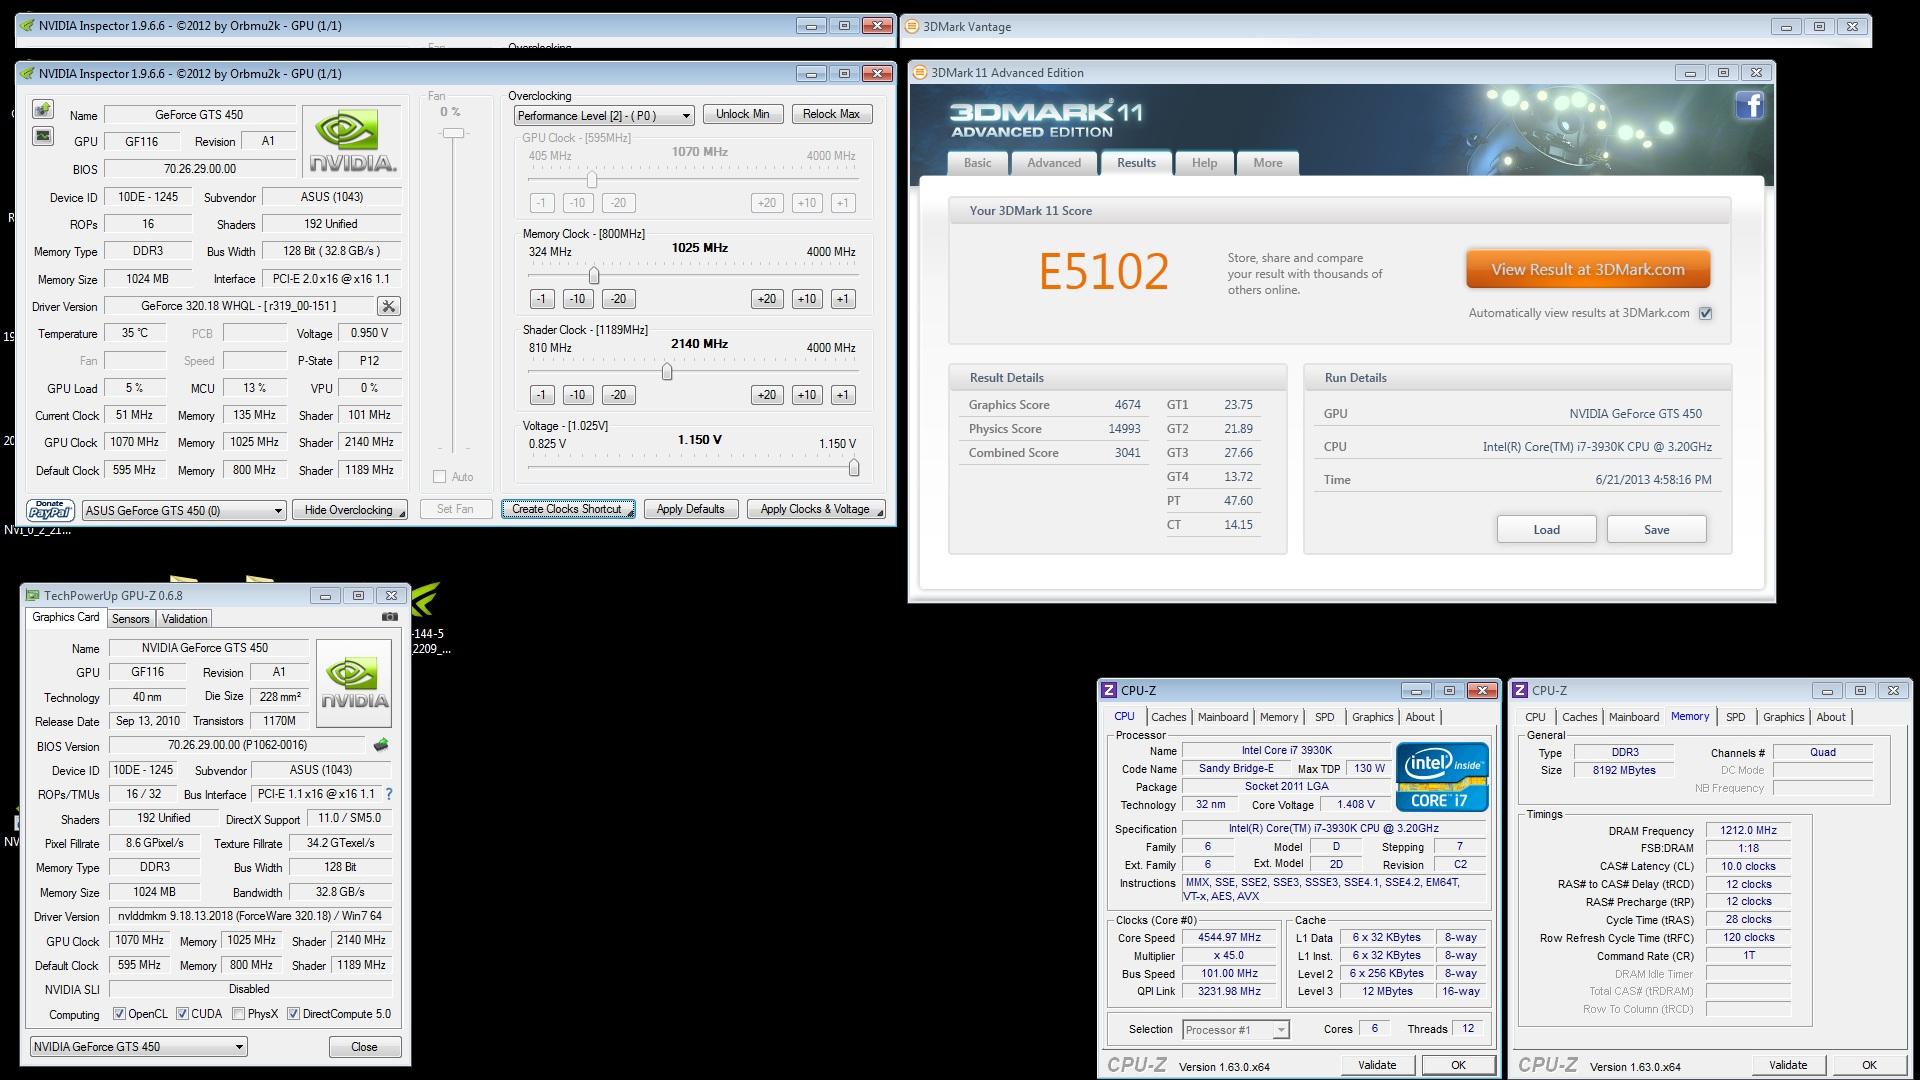
Task: Toggle the DirectCompute 5.0 checkbox
Action: point(293,1014)
